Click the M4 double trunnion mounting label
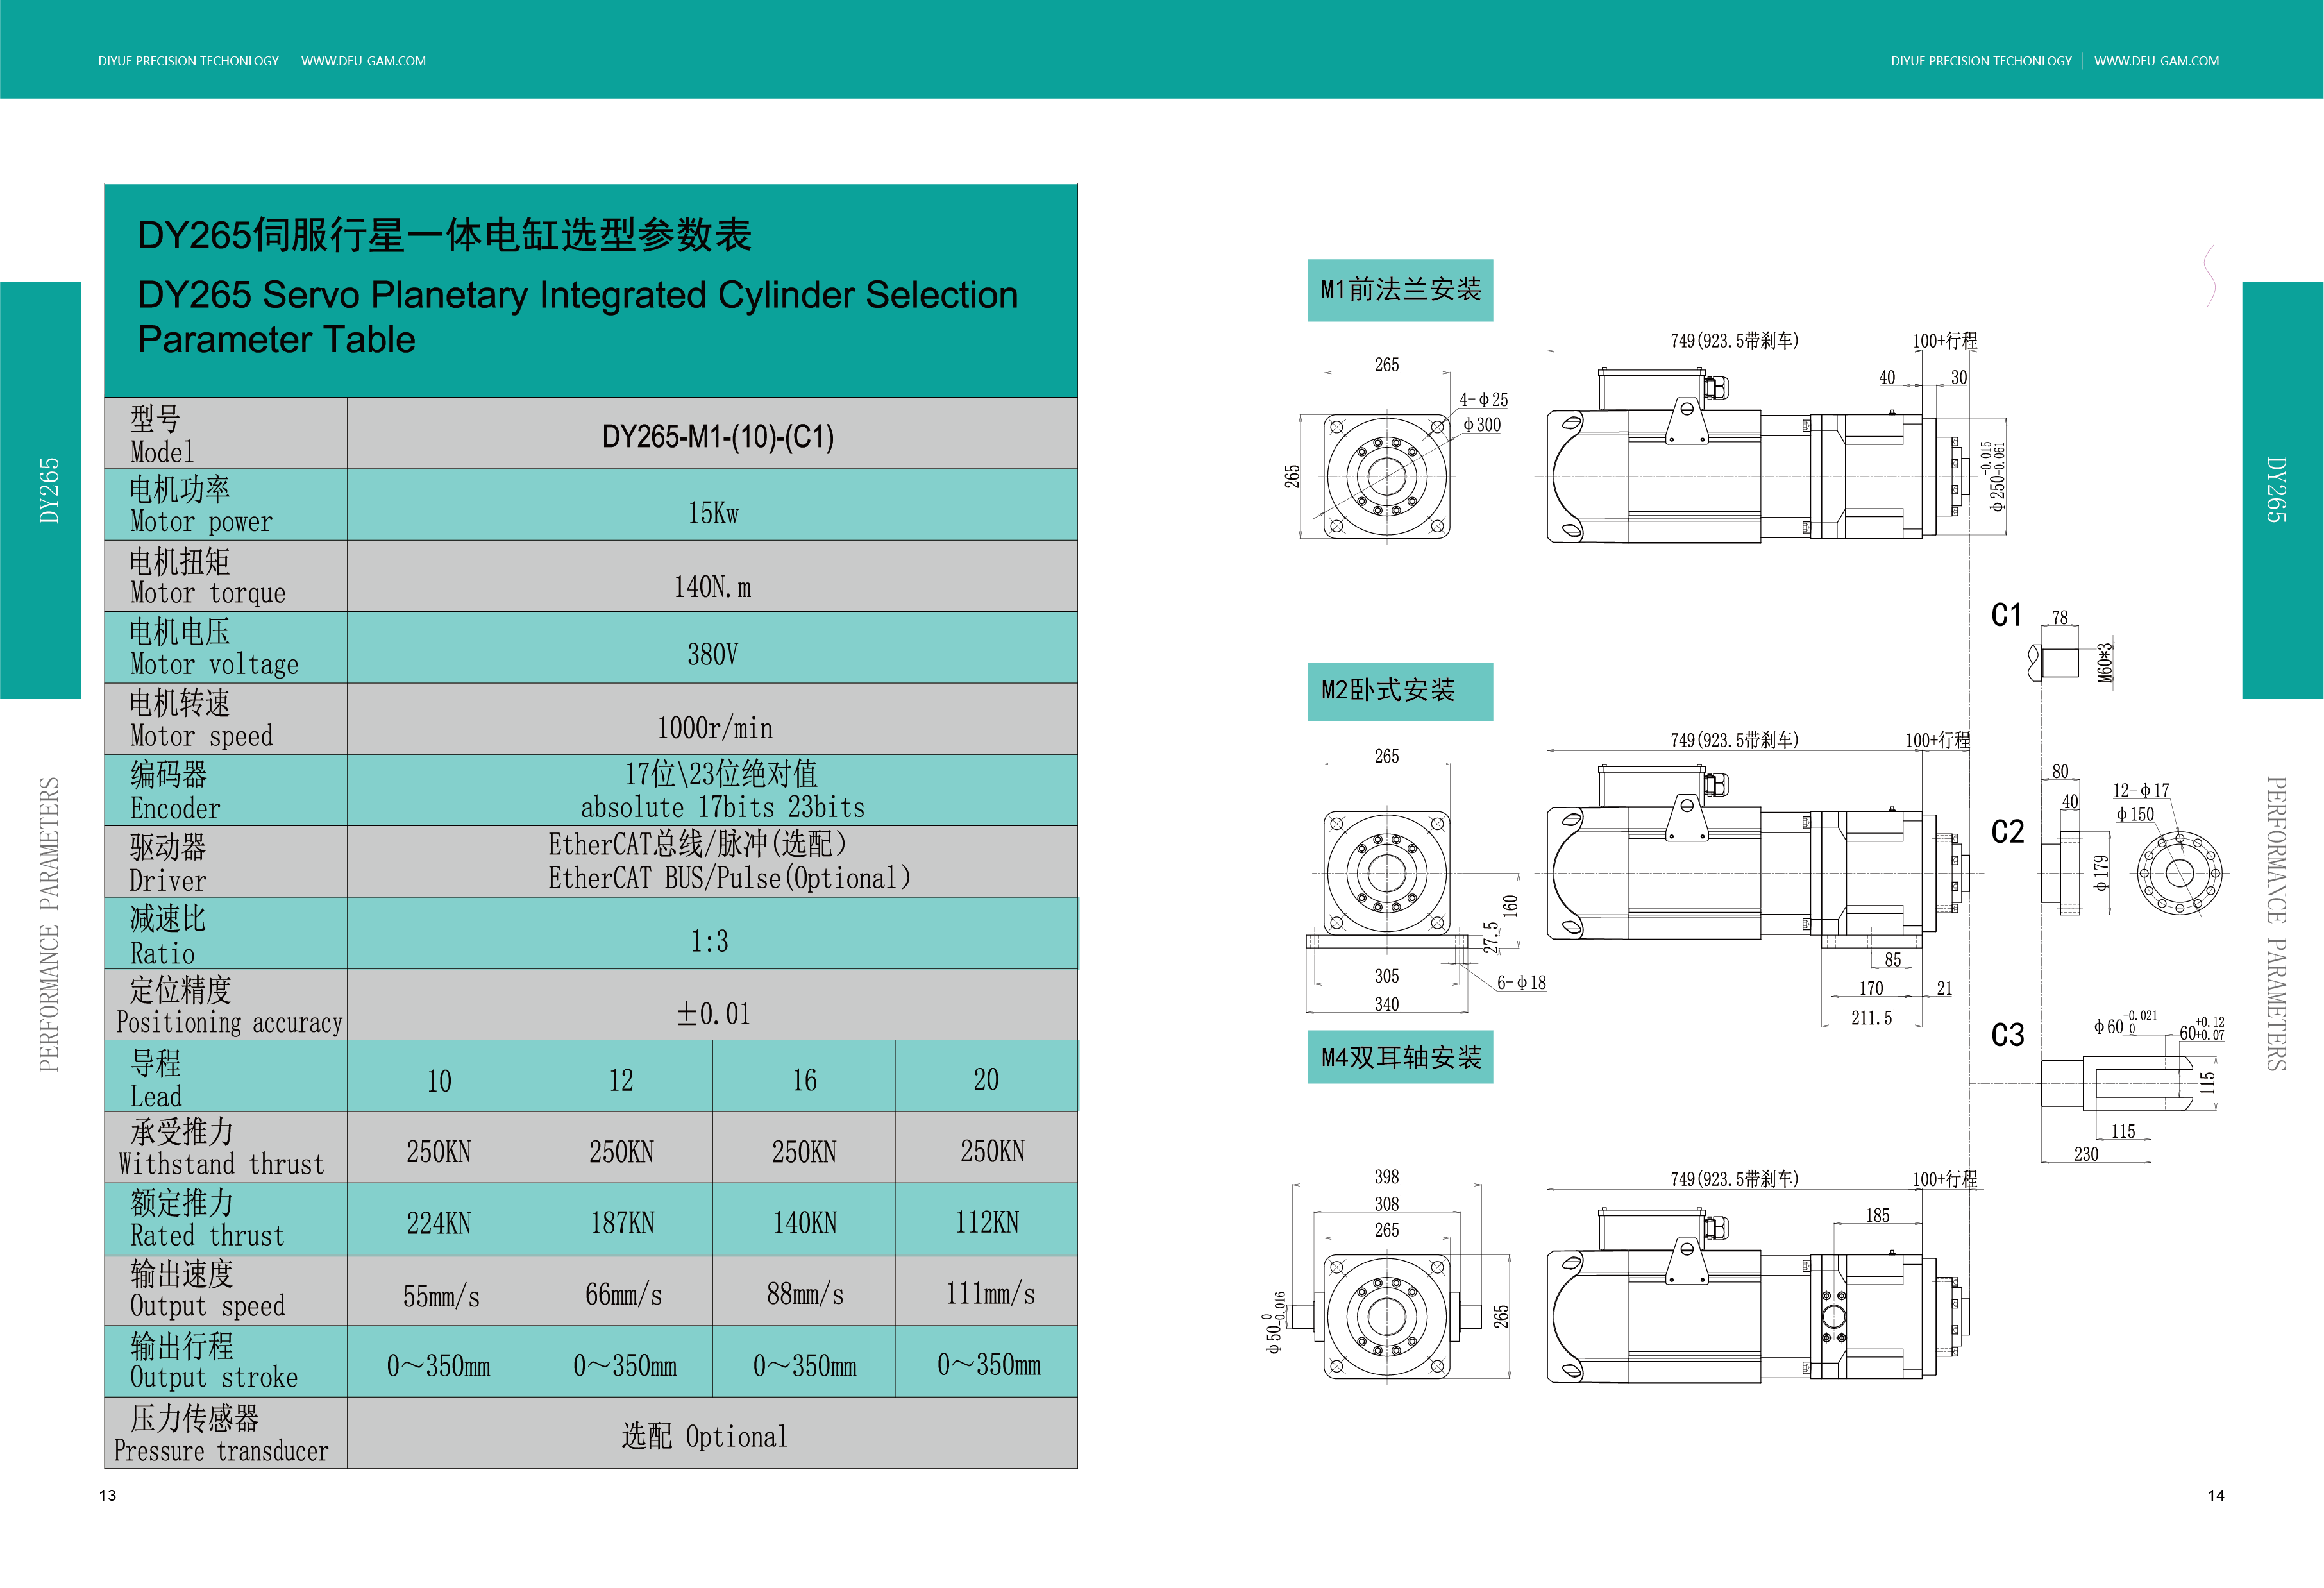This screenshot has height=1588, width=2324. (x=1399, y=1057)
